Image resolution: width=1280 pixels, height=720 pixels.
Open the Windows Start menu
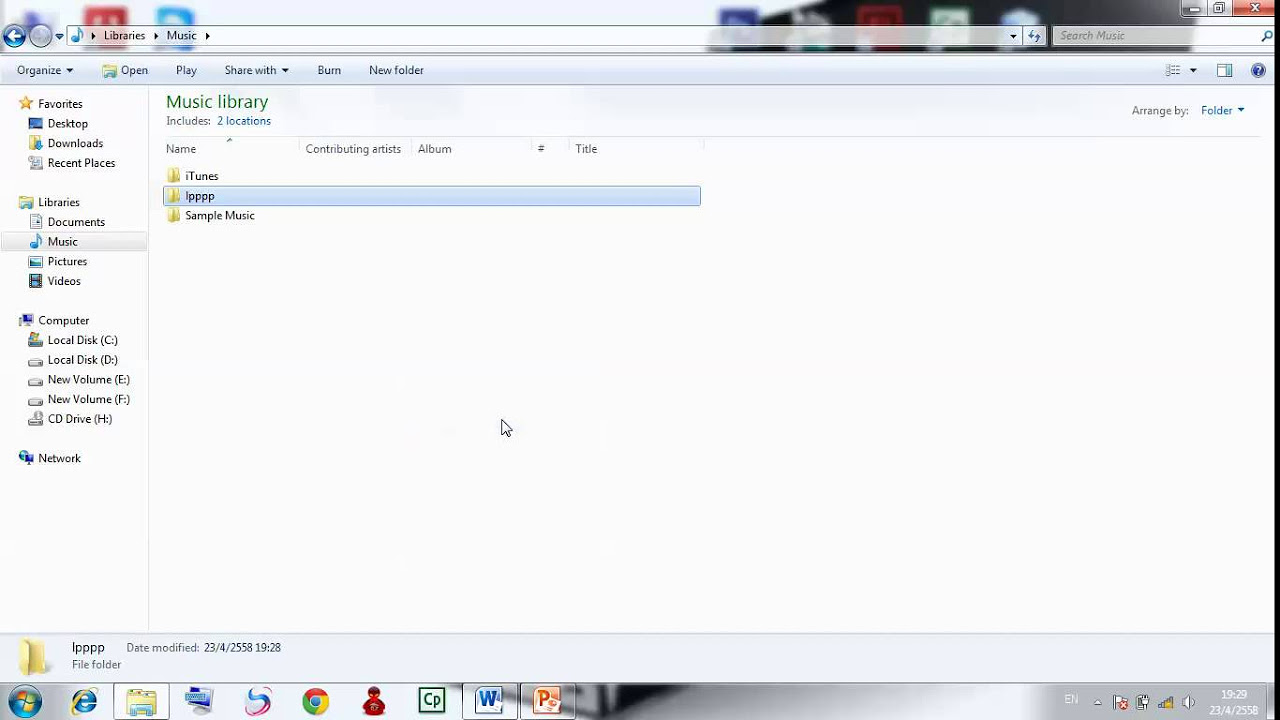pyautogui.click(x=24, y=701)
